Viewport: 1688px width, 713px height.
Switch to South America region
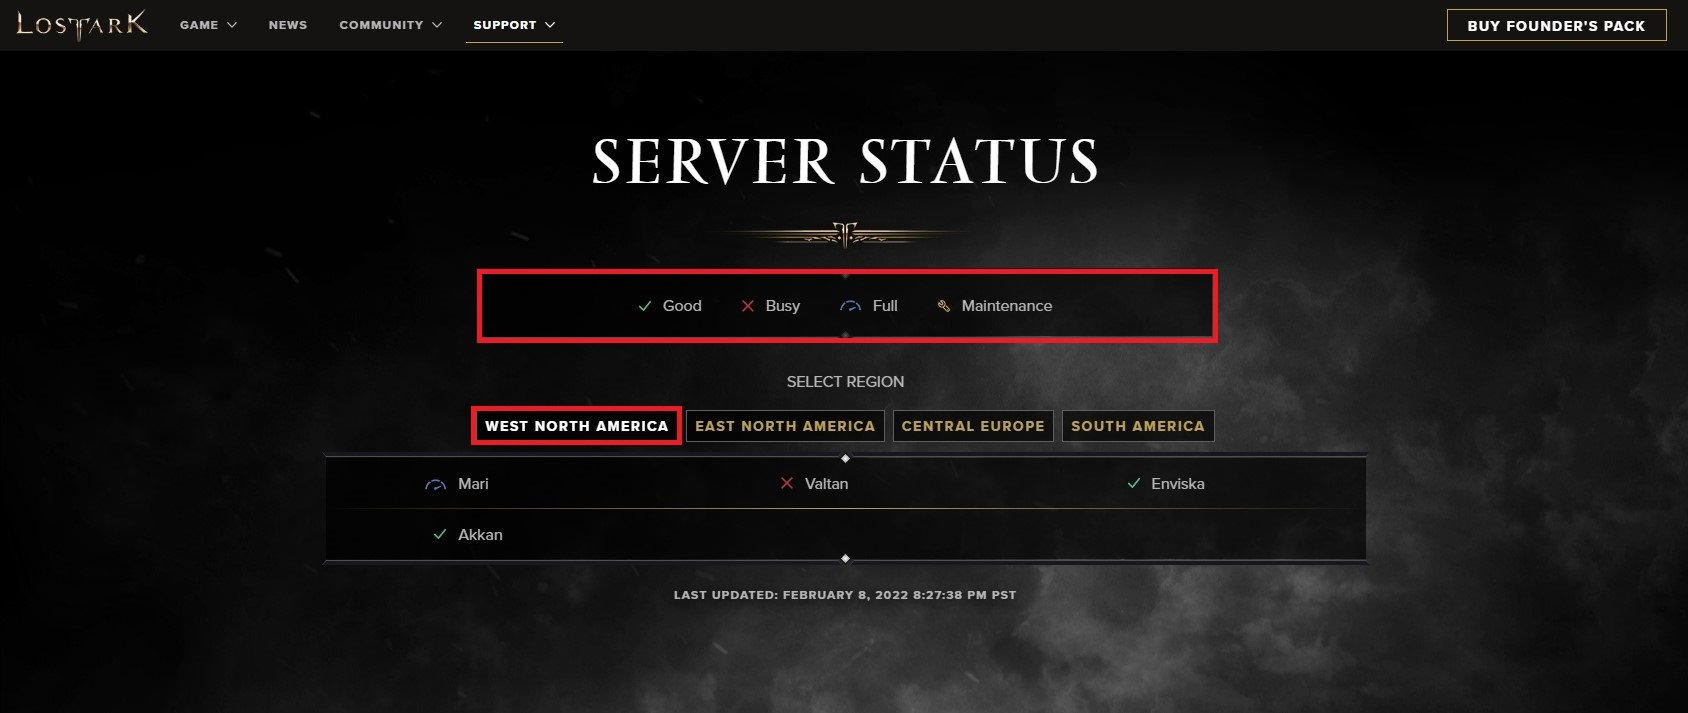1138,426
